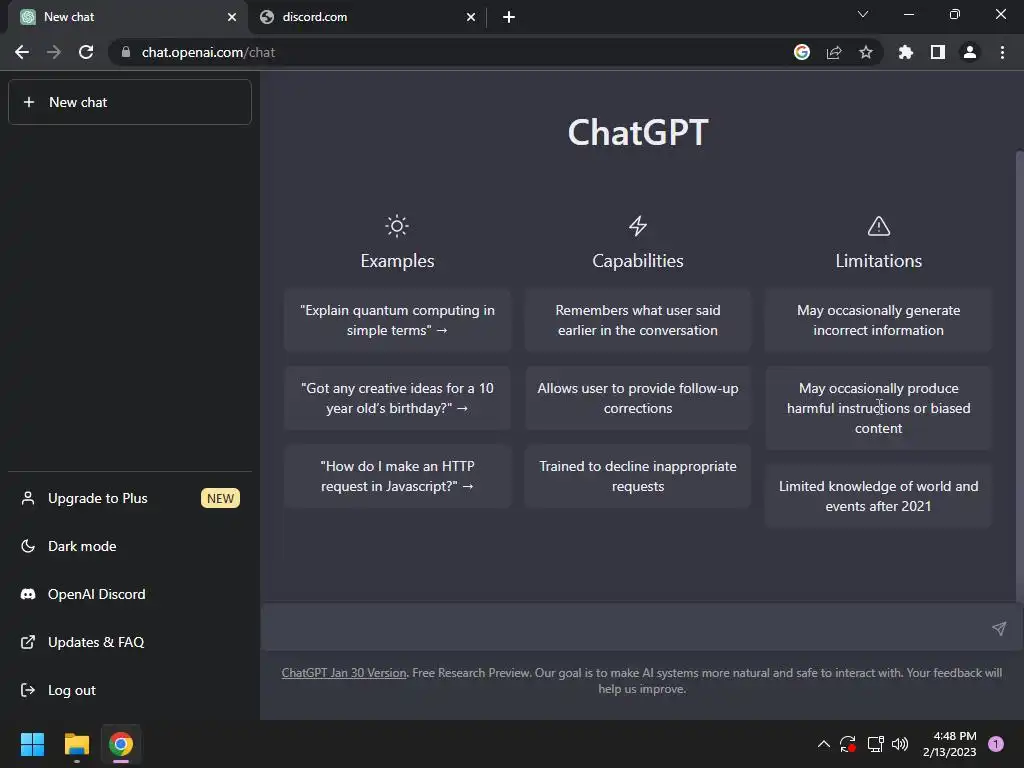The width and height of the screenshot is (1024, 768).
Task: Click the sync status tray icon
Action: point(848,744)
